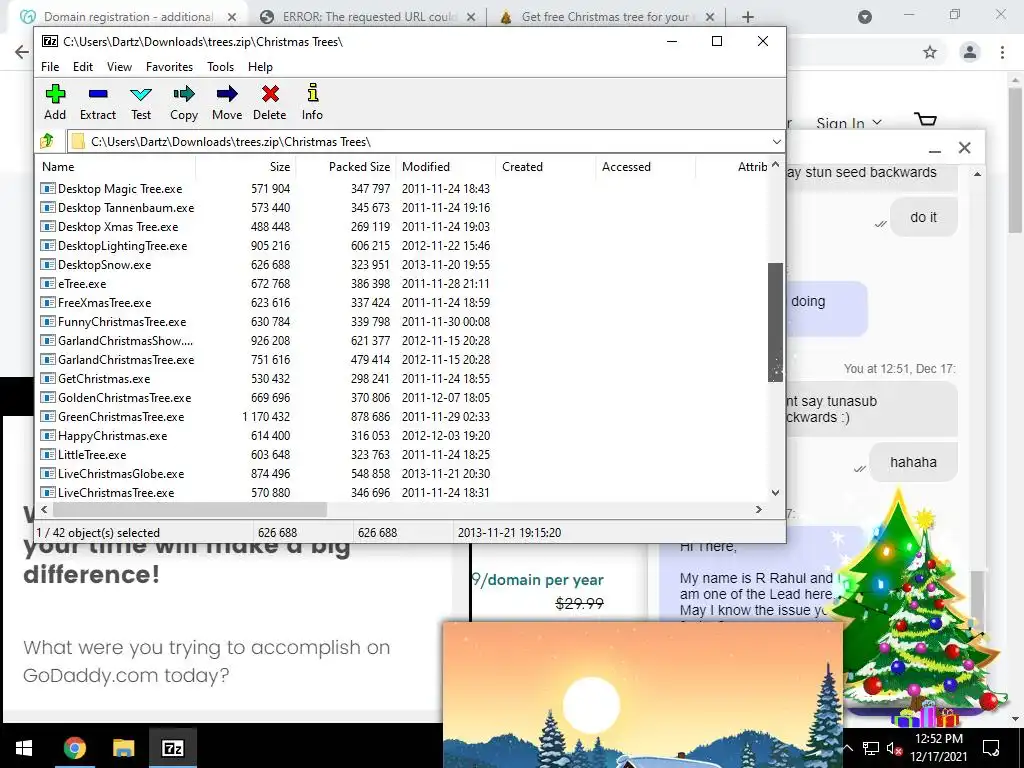This screenshot has width=1024, height=768.
Task: Select LiveChristmasTree.exe file
Action: (x=116, y=492)
